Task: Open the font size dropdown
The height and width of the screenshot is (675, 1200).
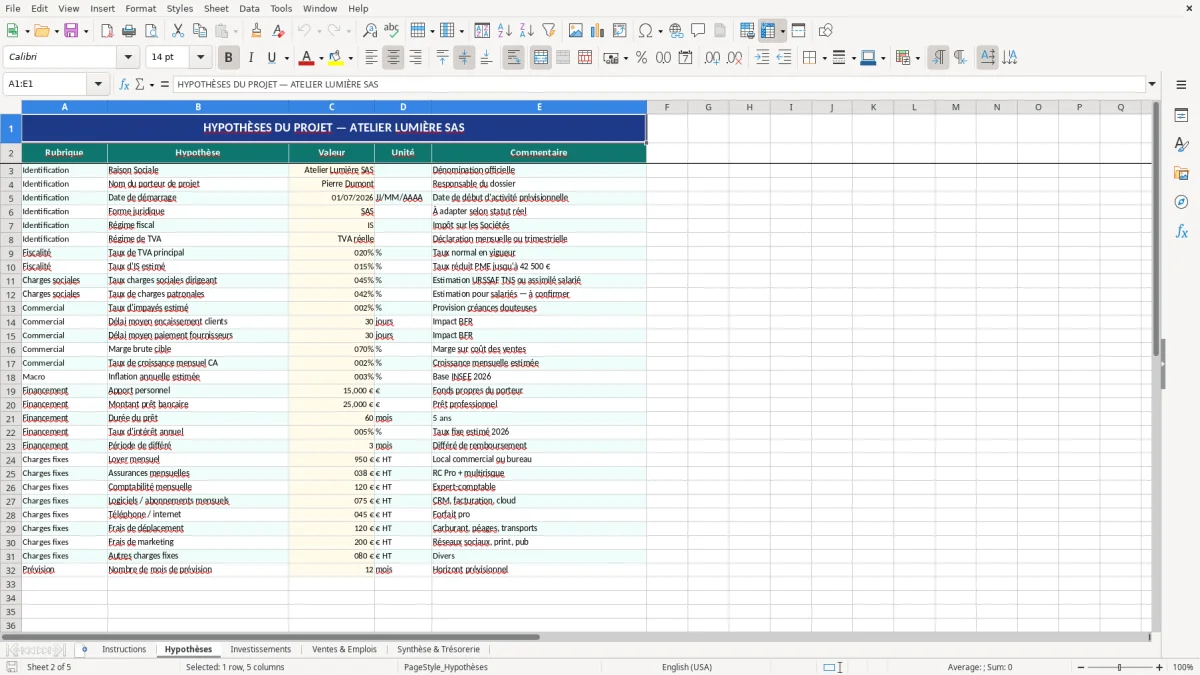Action: point(200,58)
